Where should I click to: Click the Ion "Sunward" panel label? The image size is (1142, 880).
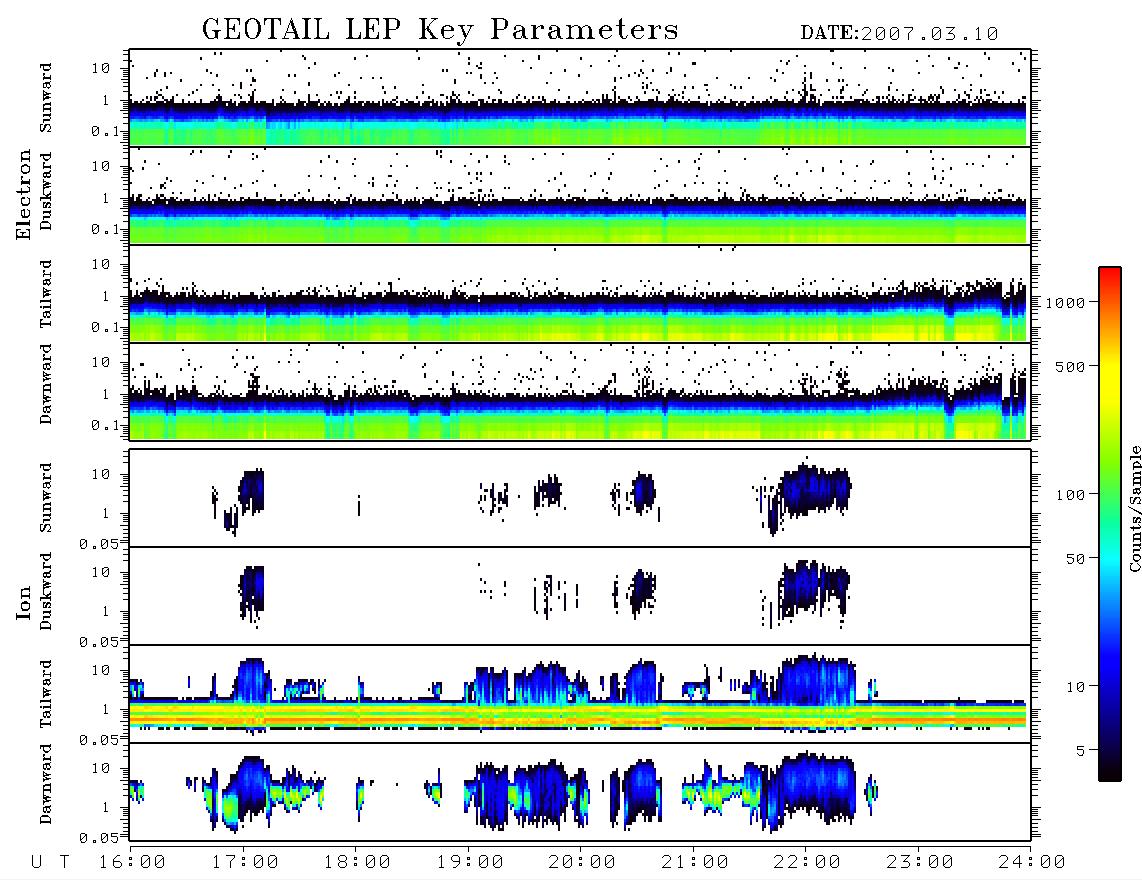tap(46, 498)
